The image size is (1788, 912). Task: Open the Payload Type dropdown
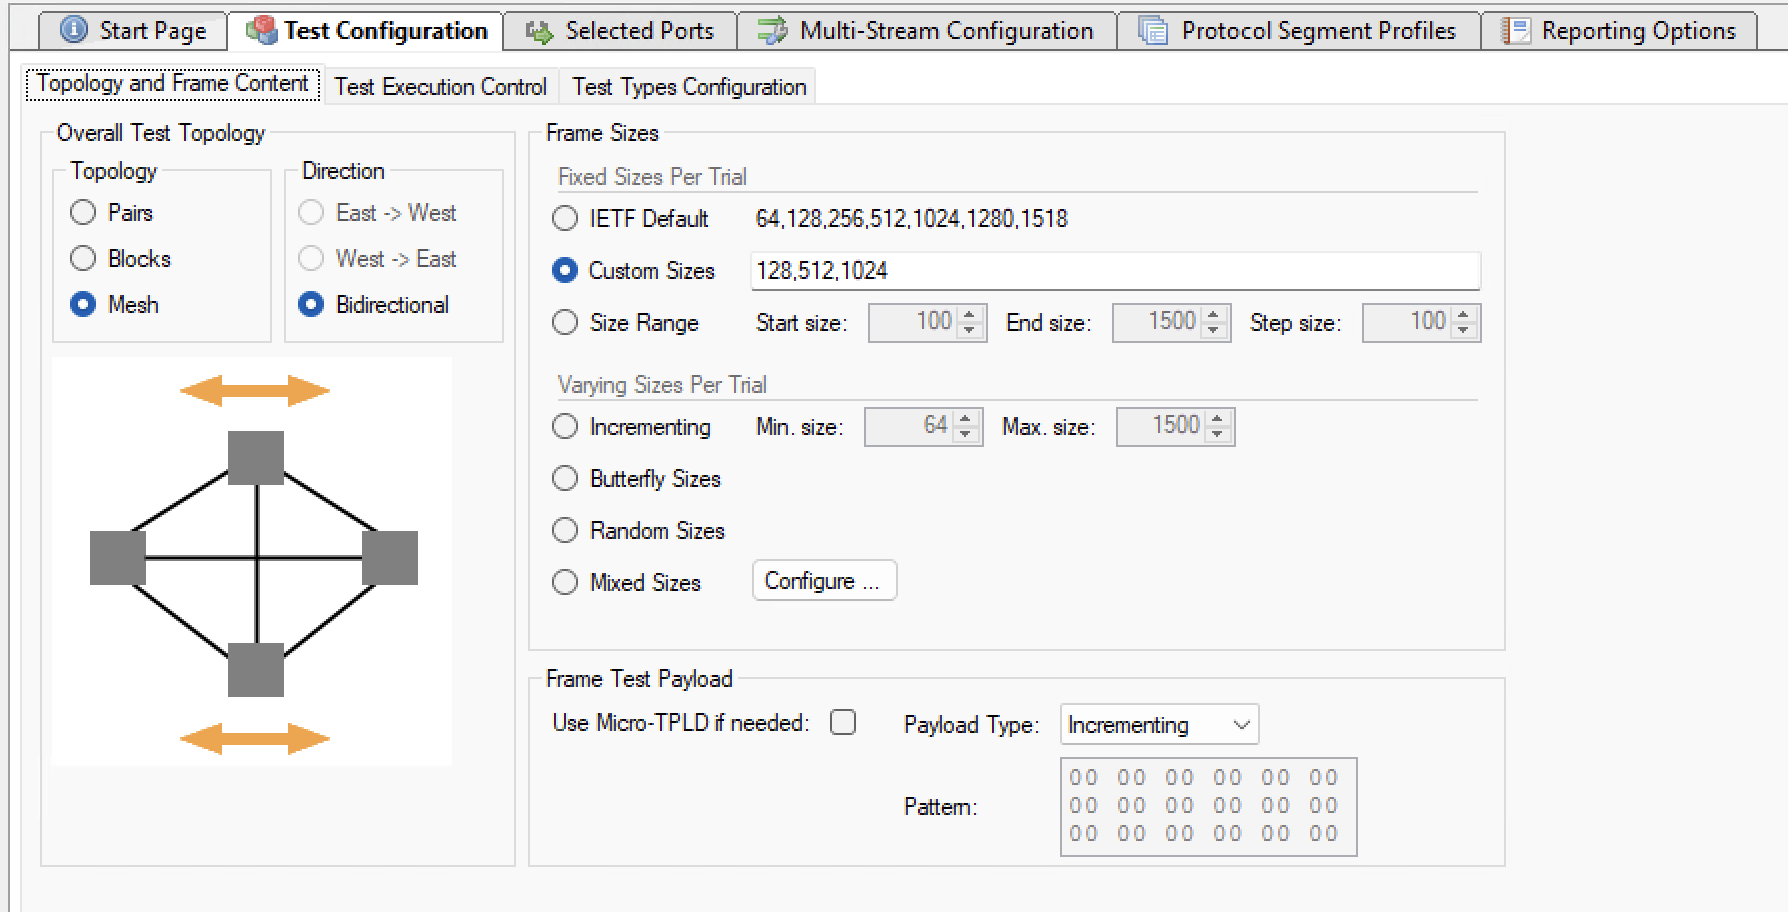point(1159,725)
